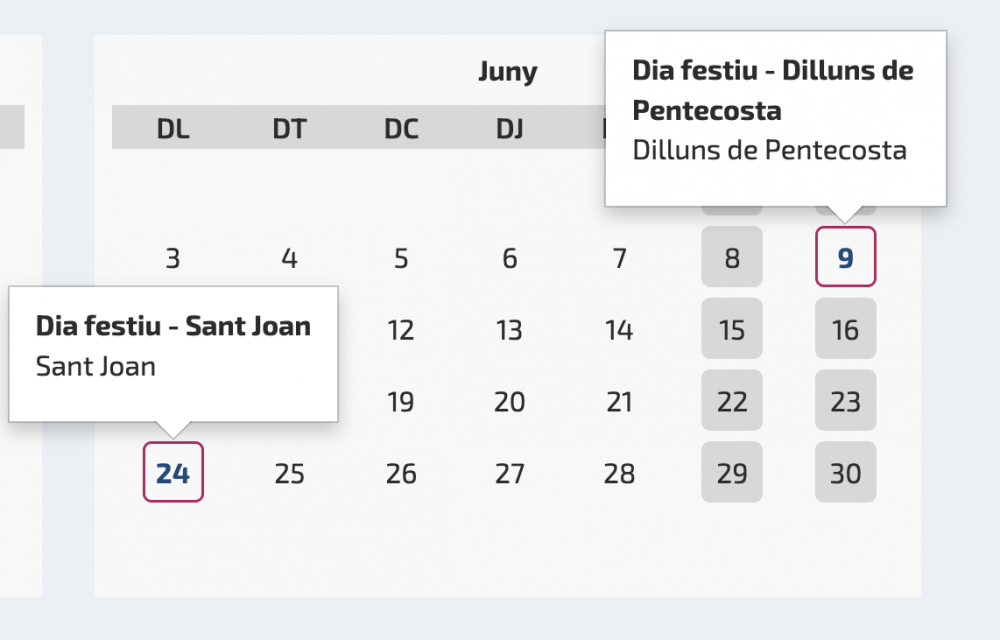Select shaded day 16
The height and width of the screenshot is (640, 1000).
click(x=846, y=329)
